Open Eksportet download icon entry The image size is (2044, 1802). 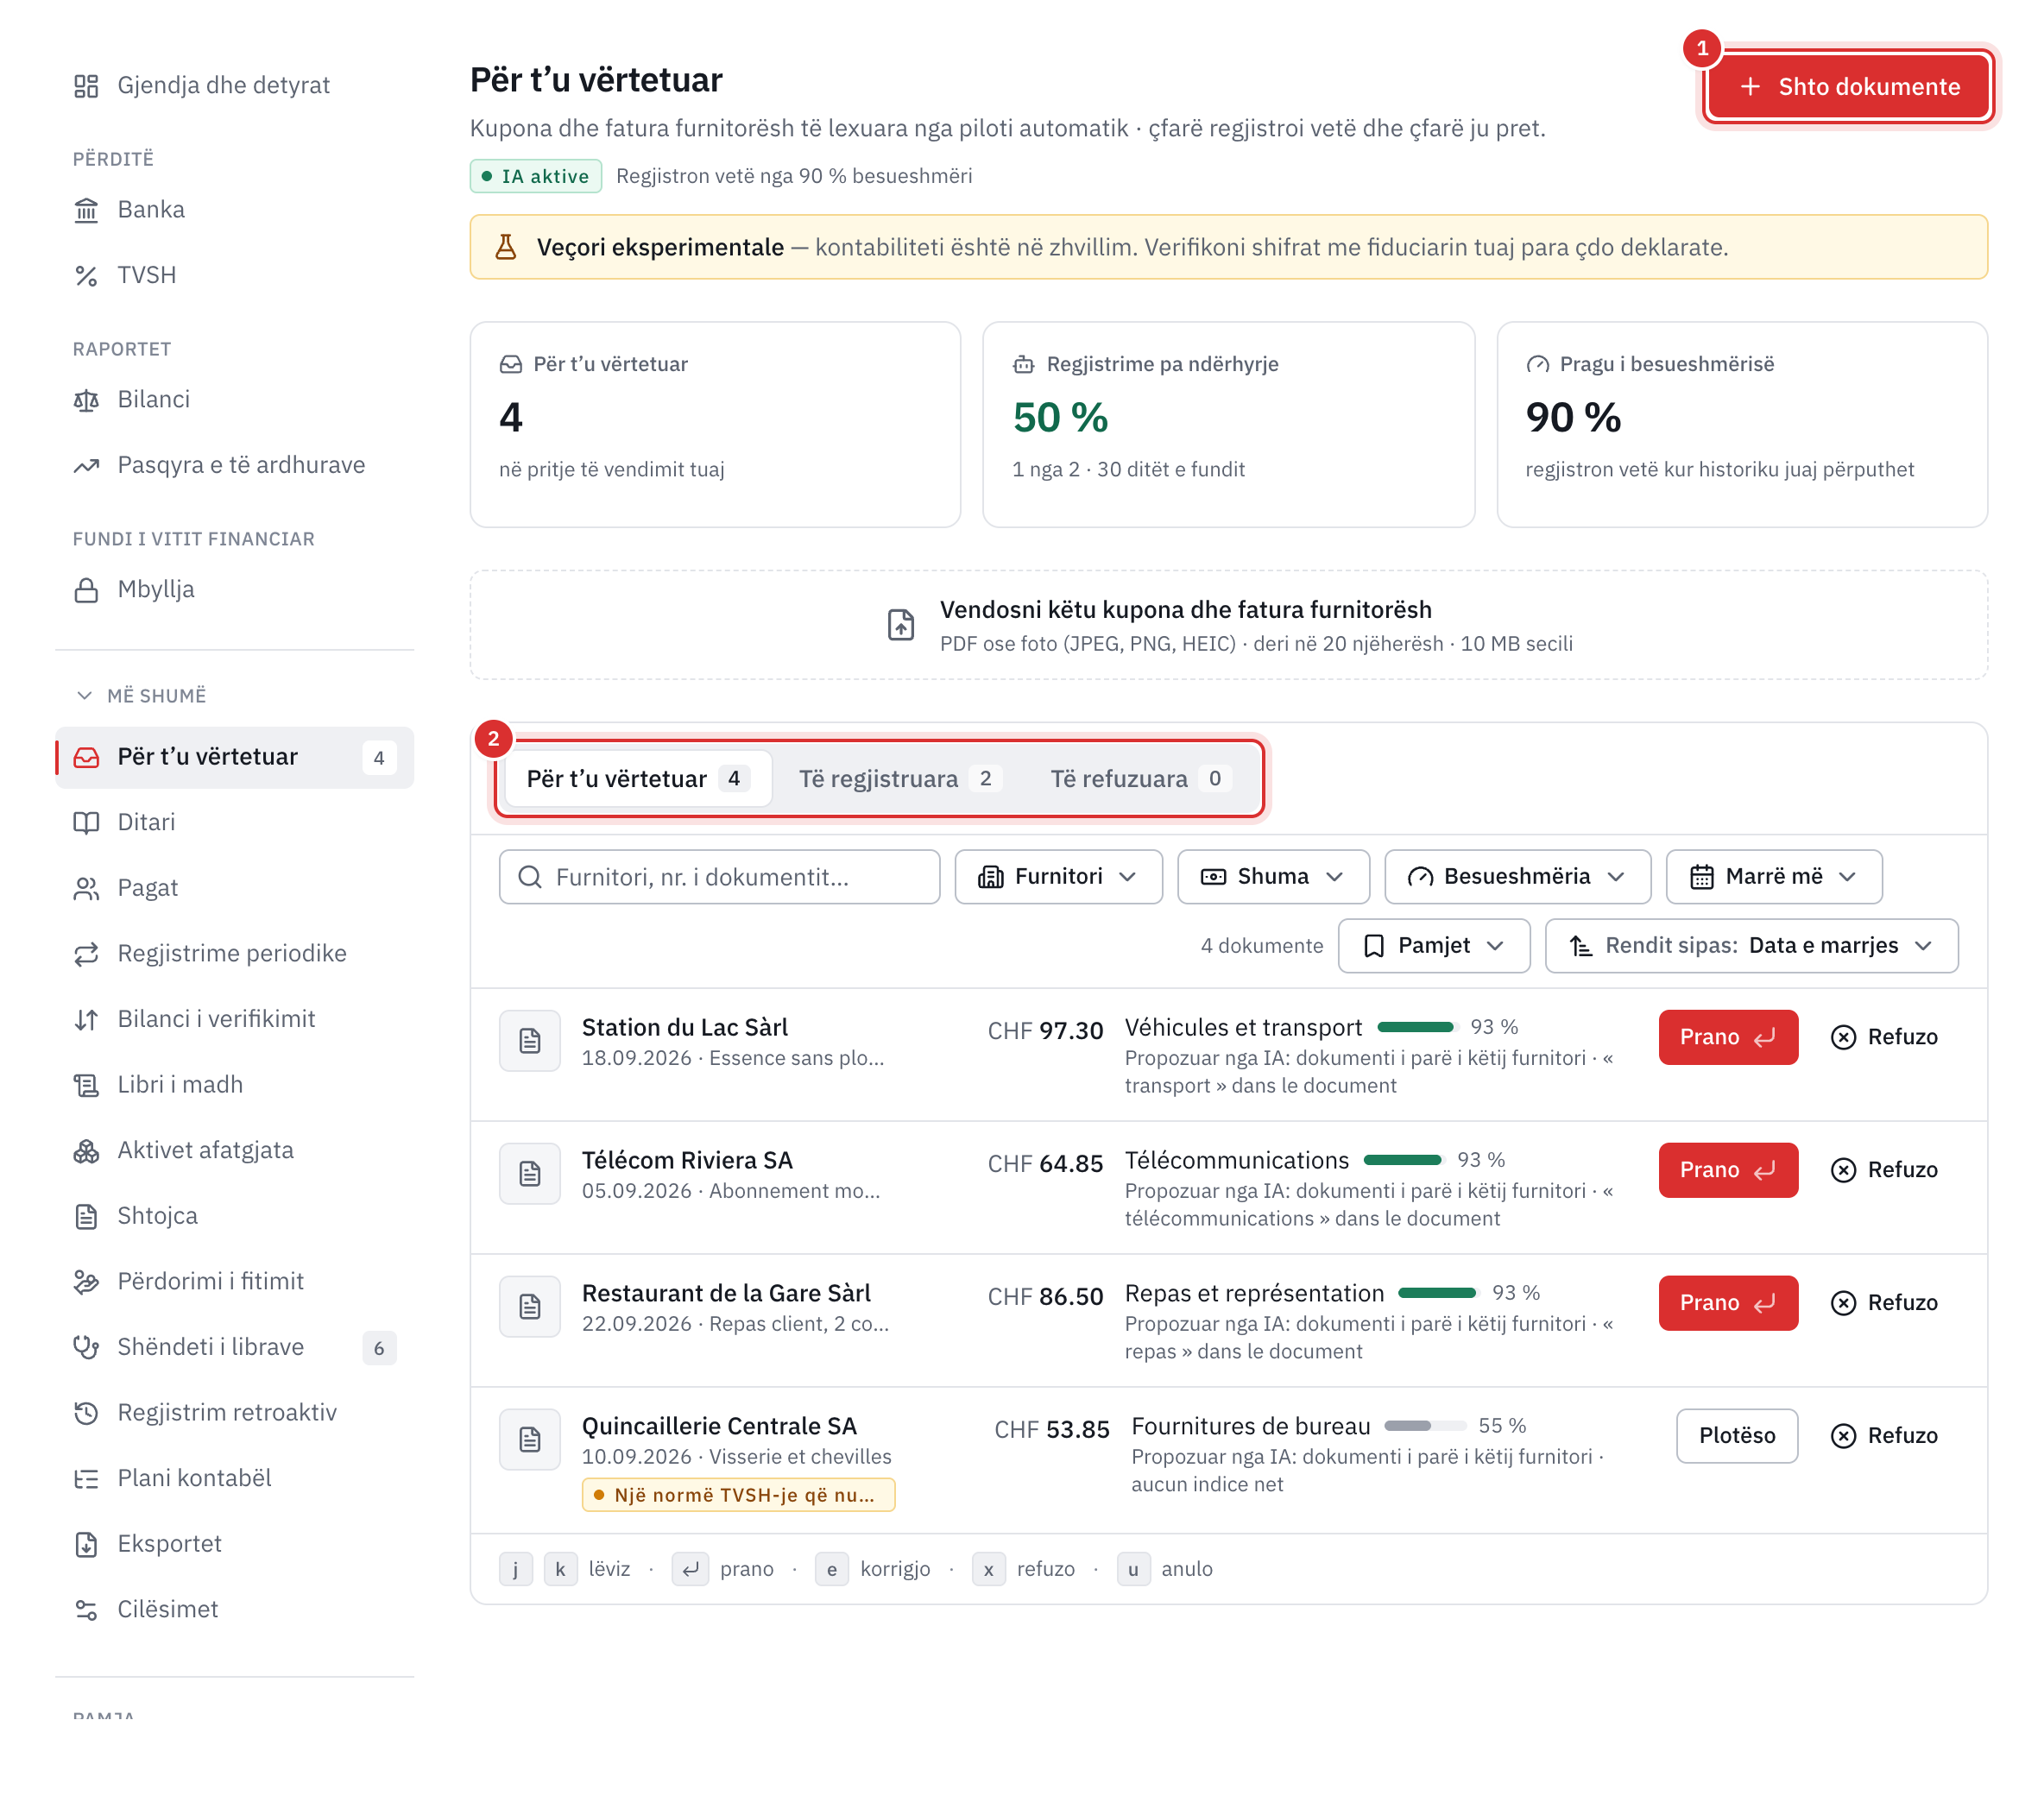pyautogui.click(x=233, y=1544)
